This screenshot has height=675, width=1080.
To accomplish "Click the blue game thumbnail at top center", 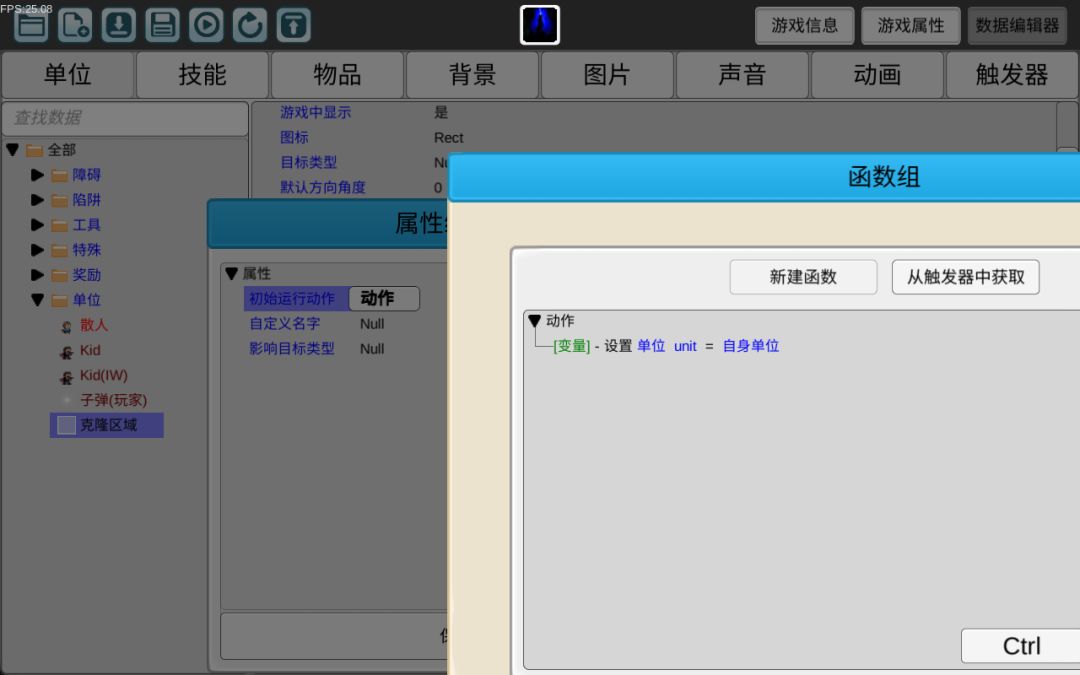I will click(539, 25).
